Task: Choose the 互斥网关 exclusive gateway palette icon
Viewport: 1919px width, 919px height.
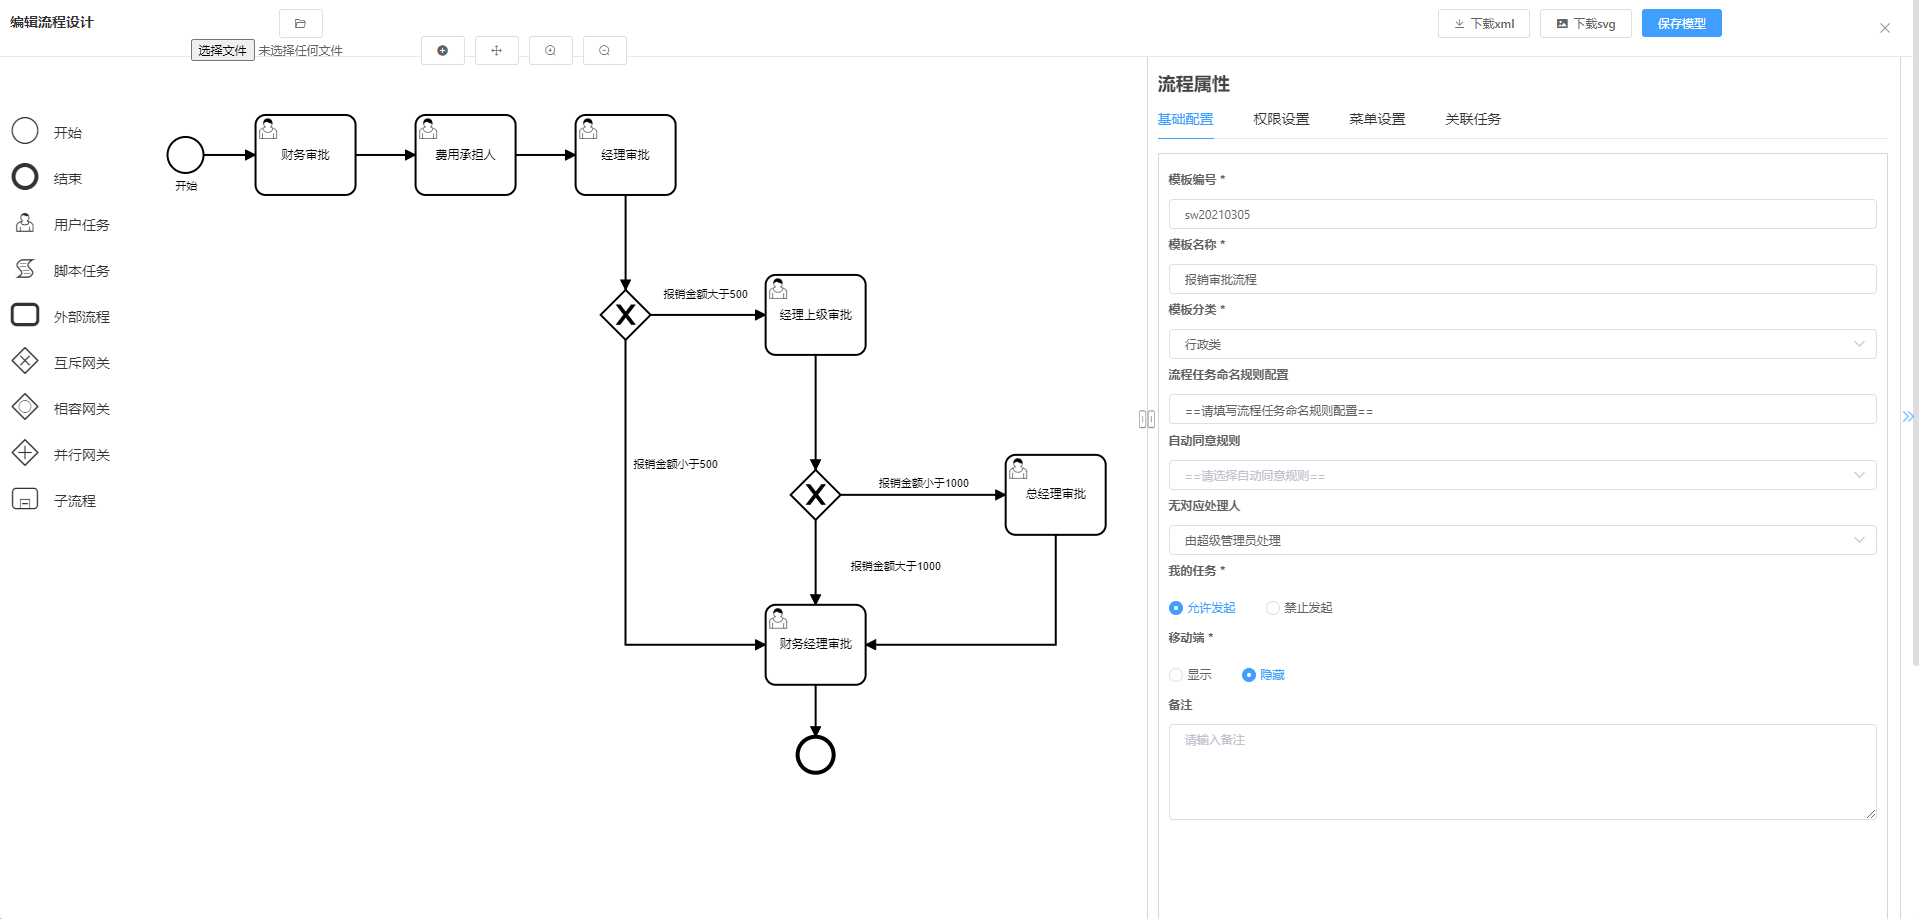Action: tap(25, 361)
